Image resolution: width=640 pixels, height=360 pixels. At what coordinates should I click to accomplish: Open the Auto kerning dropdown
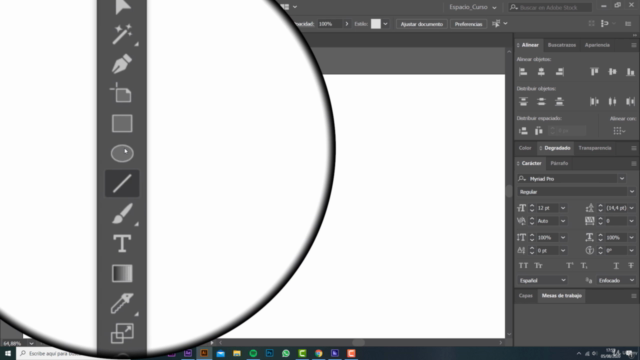tap(563, 221)
